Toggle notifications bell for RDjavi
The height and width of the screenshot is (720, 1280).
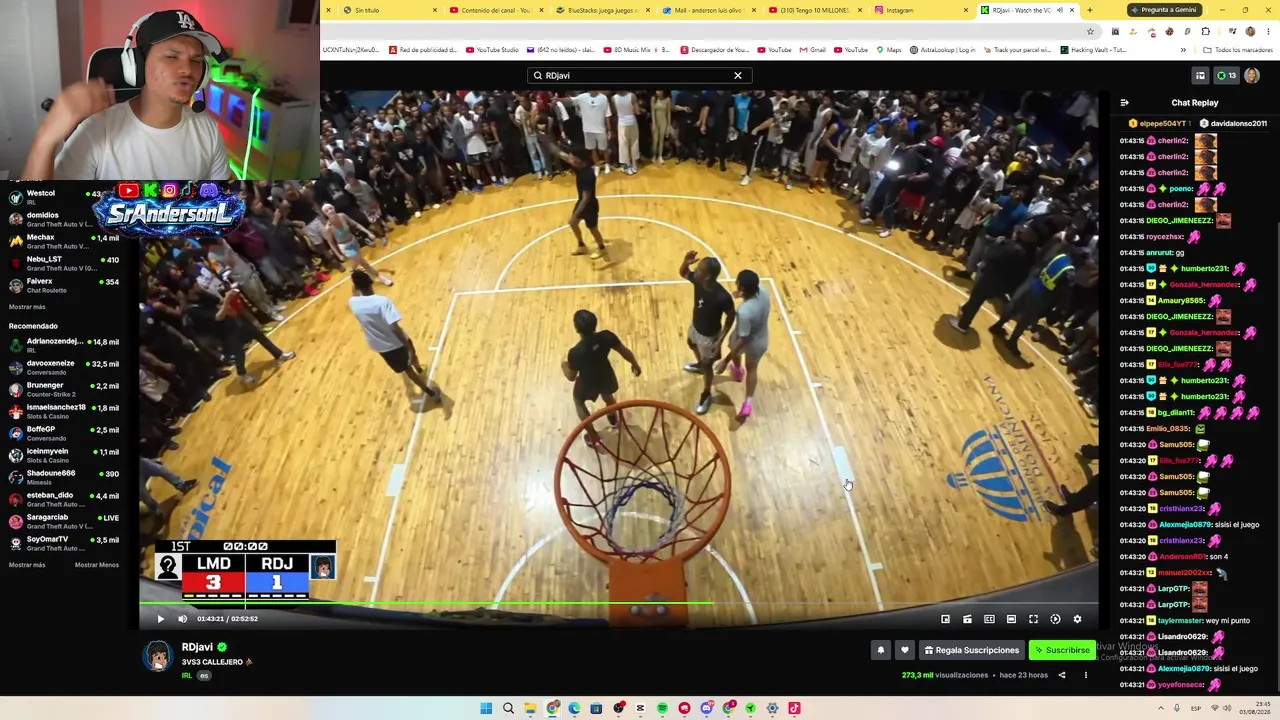click(x=881, y=650)
